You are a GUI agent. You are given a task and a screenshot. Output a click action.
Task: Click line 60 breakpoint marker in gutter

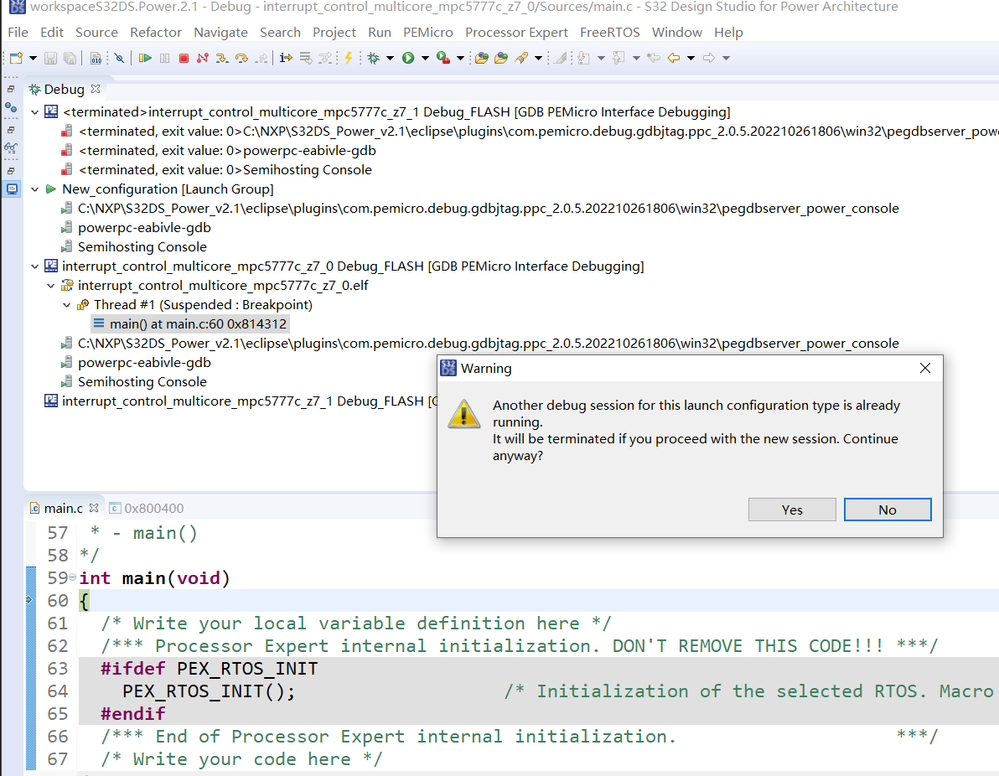(29, 600)
